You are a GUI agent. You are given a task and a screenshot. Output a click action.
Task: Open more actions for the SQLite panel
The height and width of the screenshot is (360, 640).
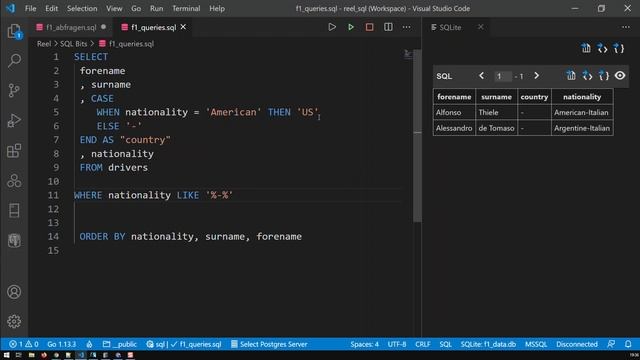[626, 27]
